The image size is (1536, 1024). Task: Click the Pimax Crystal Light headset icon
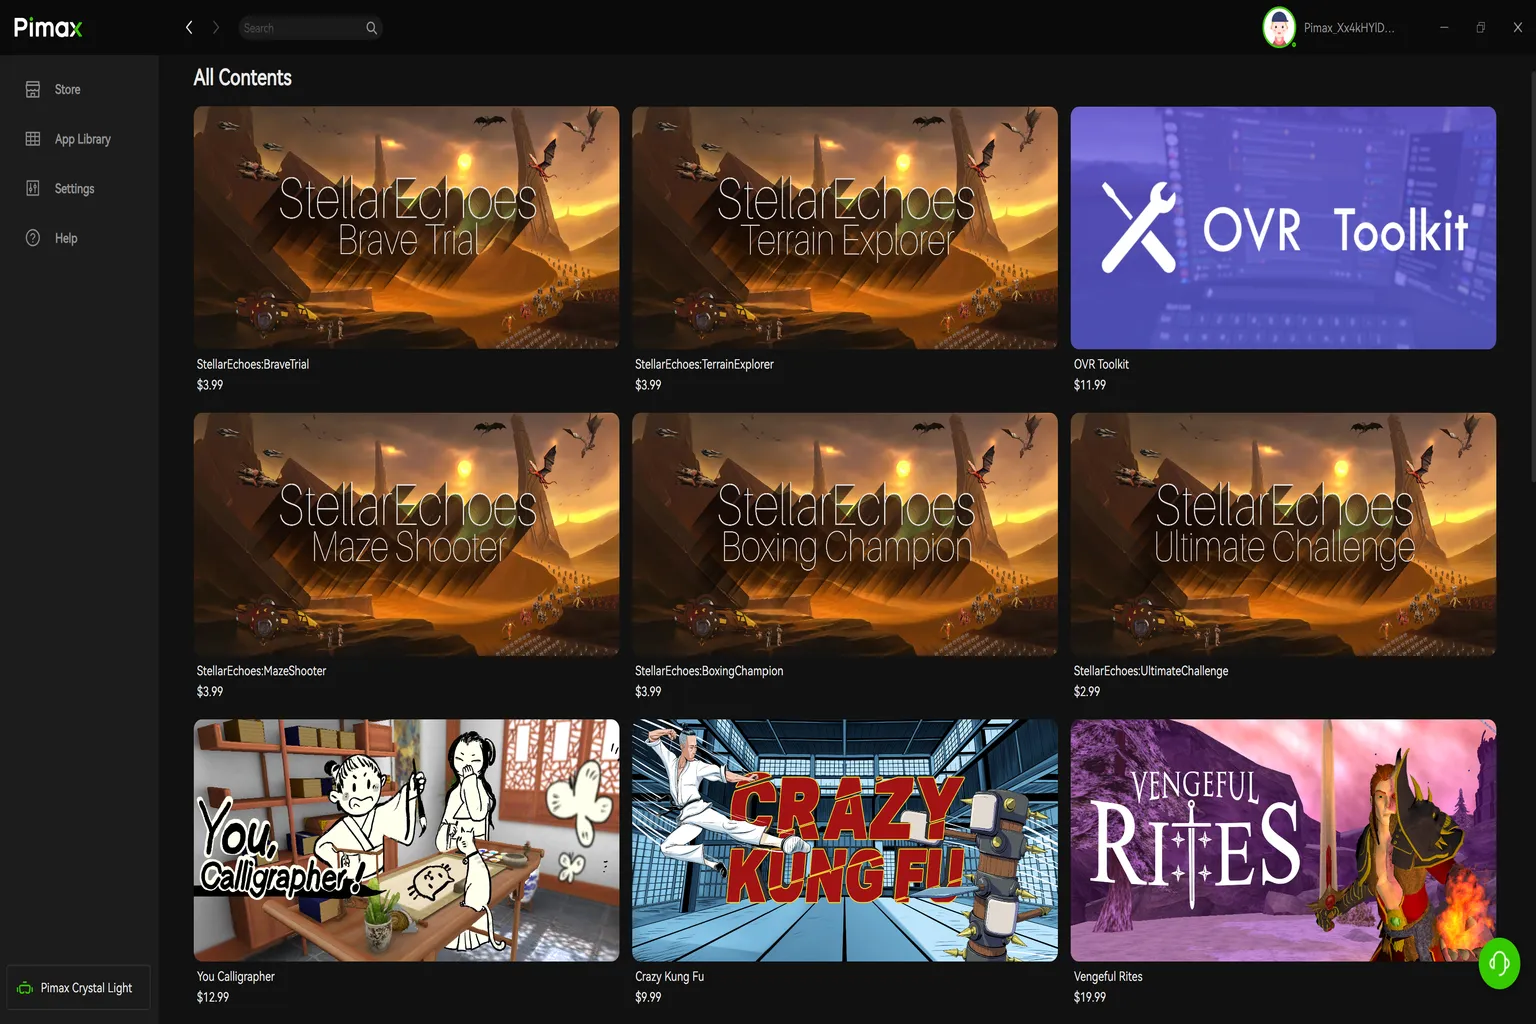(x=25, y=988)
